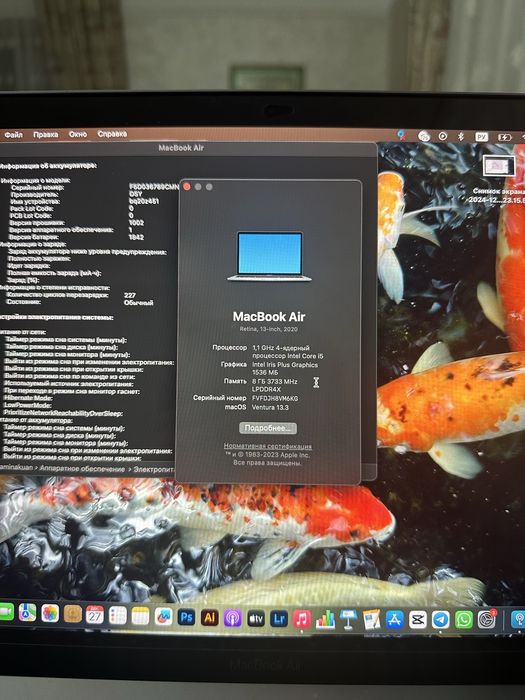Open App Store from the dock
525x700 pixels.
coord(395,620)
